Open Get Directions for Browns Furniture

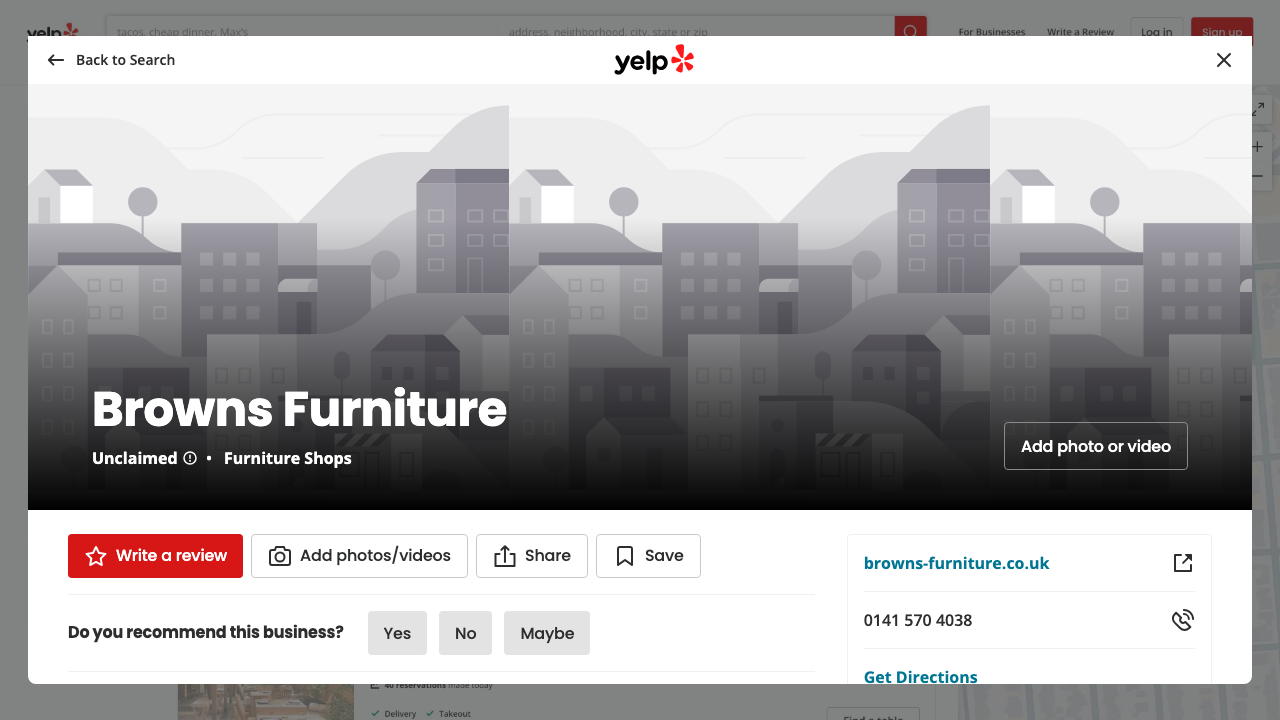point(920,677)
